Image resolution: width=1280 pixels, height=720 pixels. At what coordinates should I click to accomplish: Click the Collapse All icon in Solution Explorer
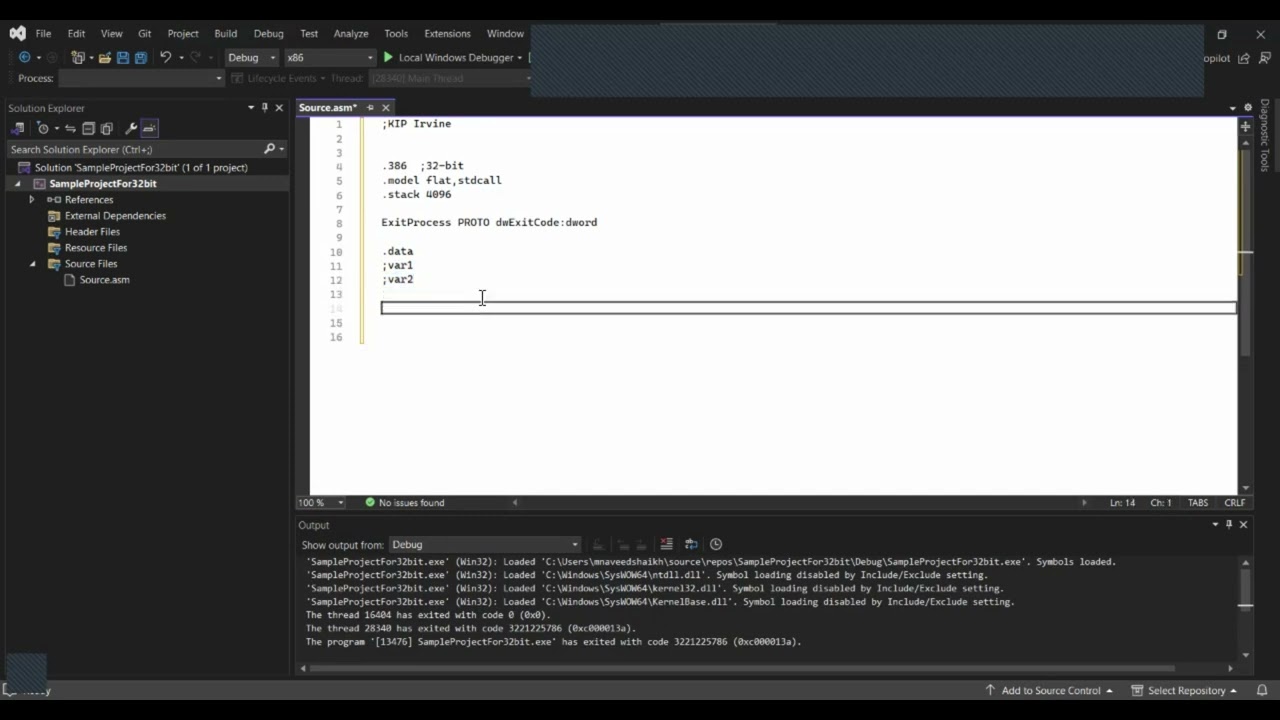(88, 128)
